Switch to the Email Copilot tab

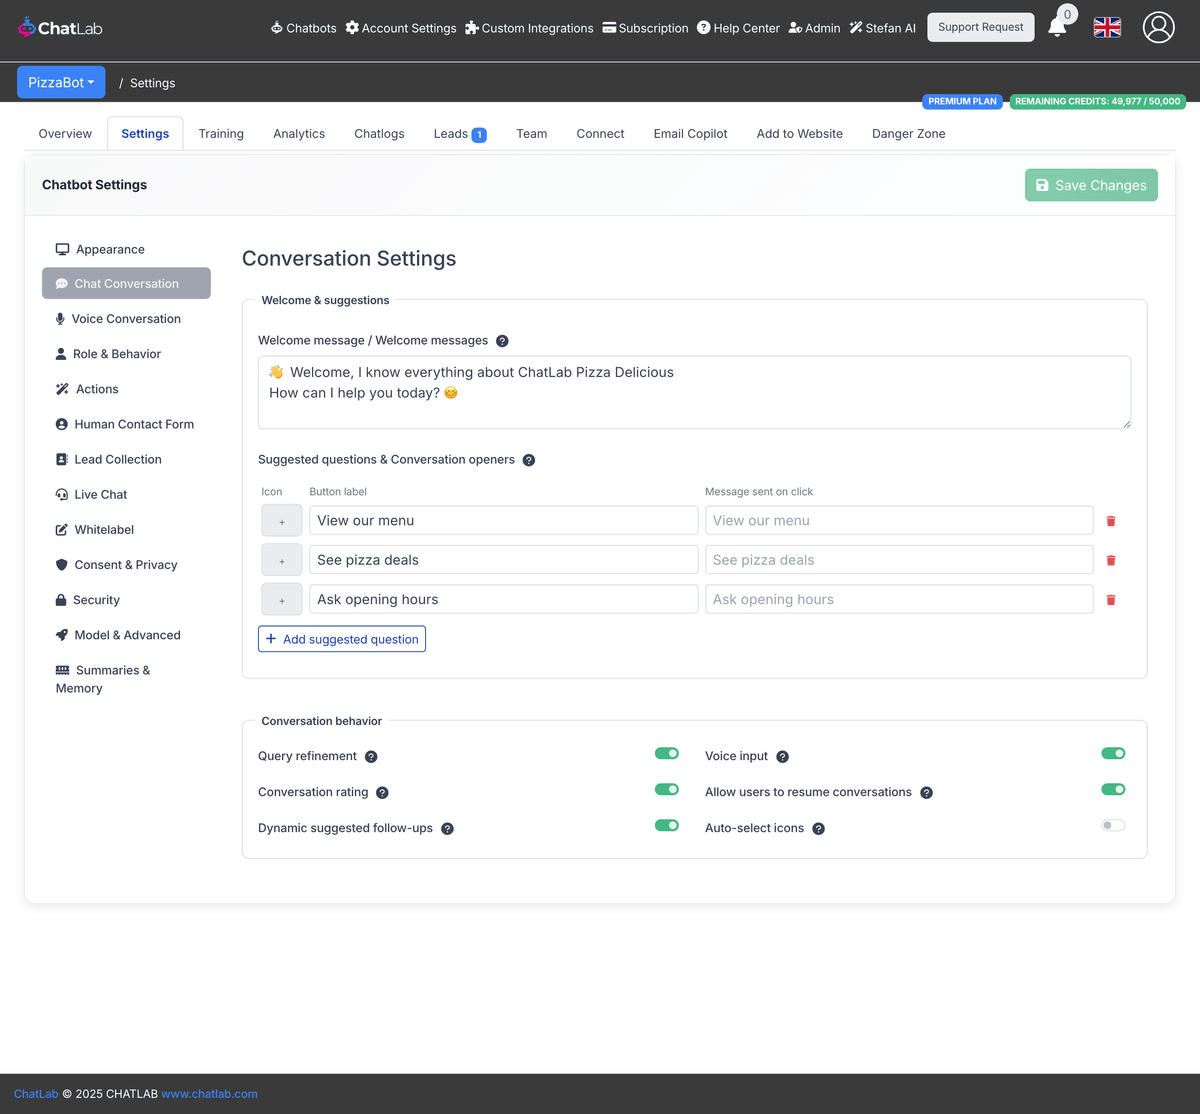(690, 134)
